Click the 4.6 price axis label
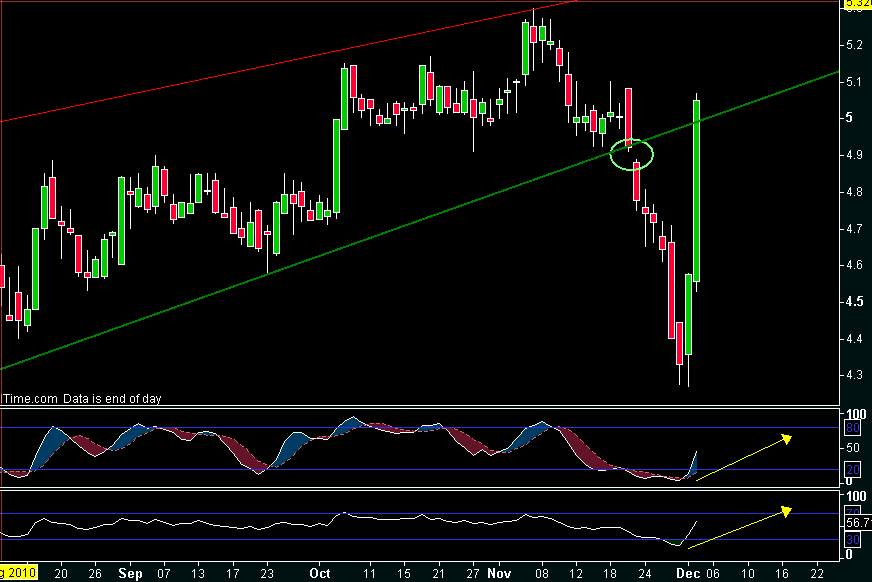This screenshot has width=872, height=582. click(854, 265)
